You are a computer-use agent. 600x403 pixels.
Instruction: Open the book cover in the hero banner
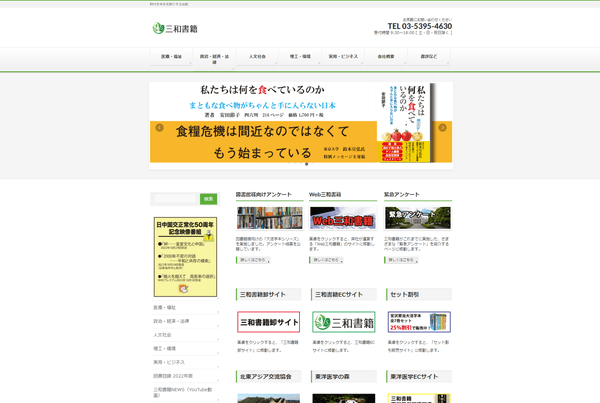(406, 122)
